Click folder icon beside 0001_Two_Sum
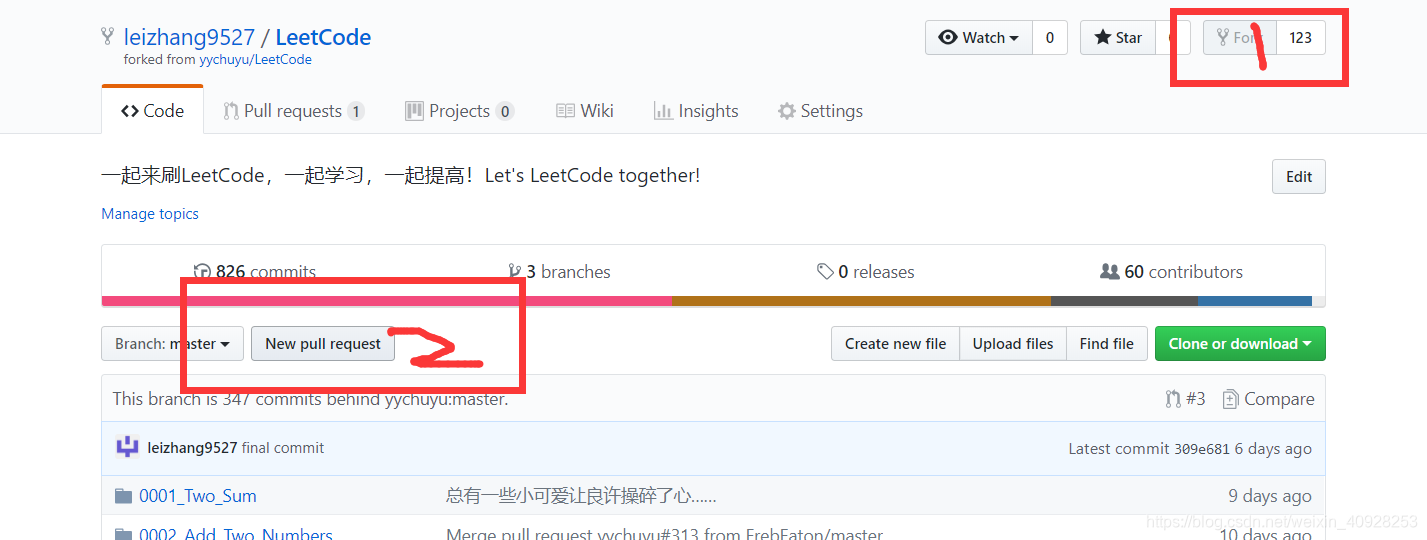Image resolution: width=1427 pixels, height=540 pixels. point(123,496)
